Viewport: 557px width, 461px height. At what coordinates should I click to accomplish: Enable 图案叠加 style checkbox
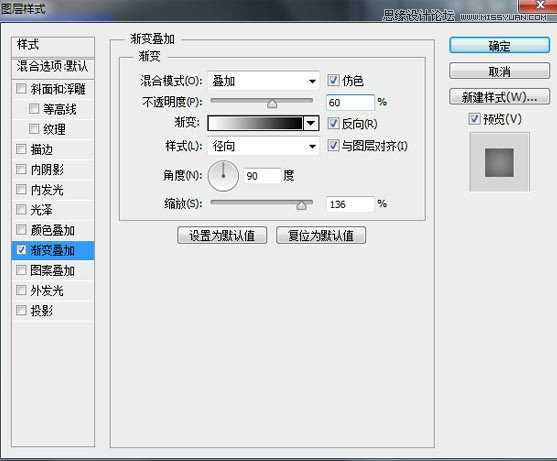[21, 270]
